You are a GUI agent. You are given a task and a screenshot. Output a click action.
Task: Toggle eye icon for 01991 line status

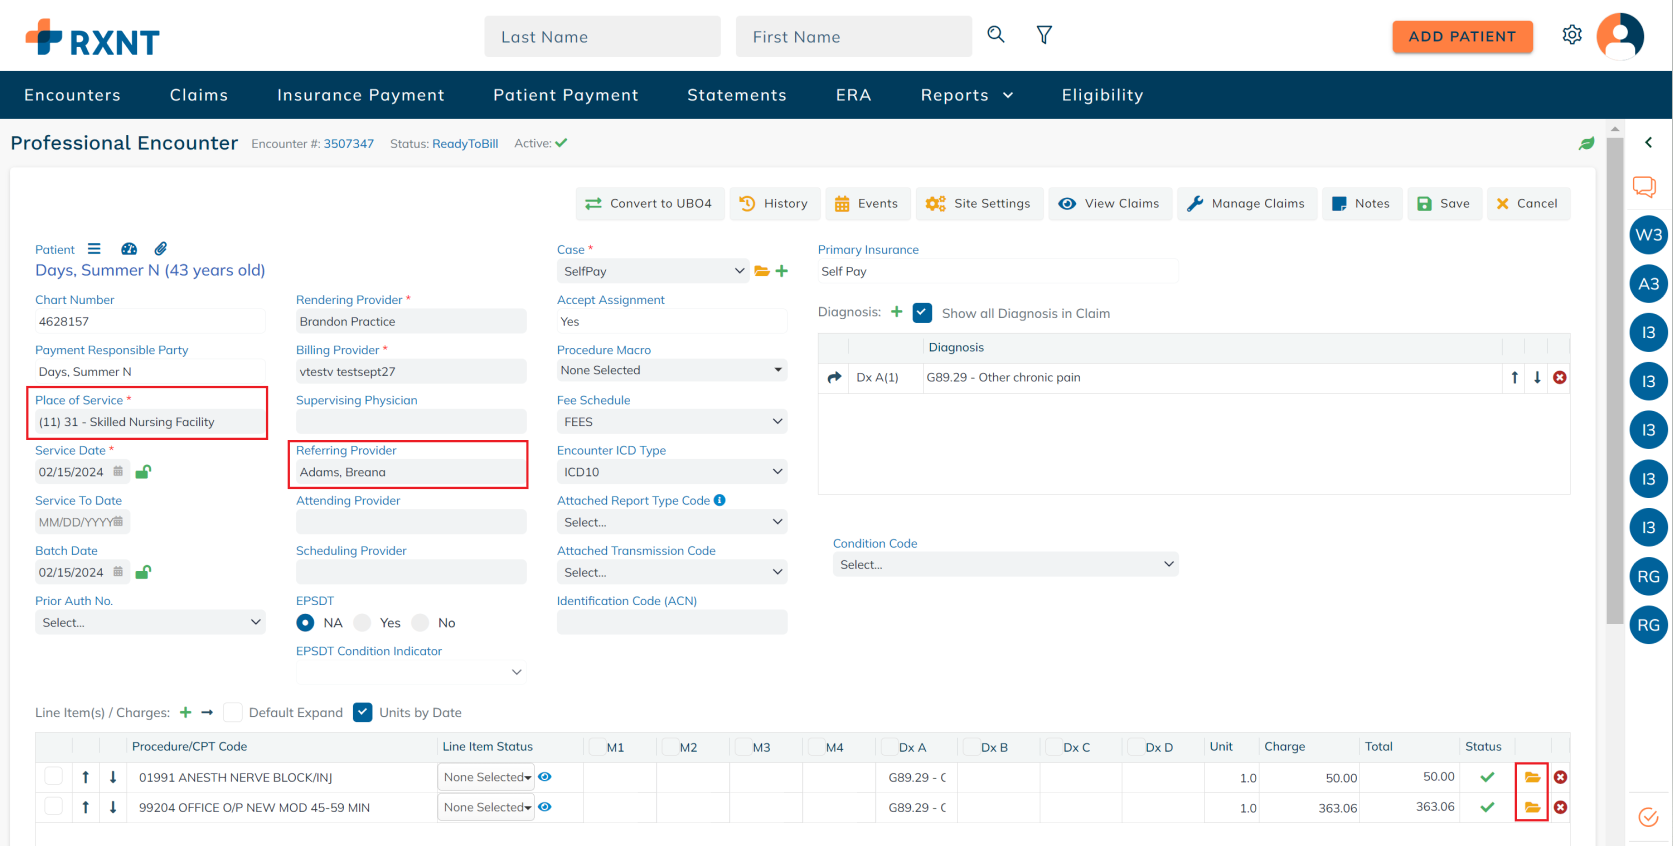pyautogui.click(x=545, y=777)
